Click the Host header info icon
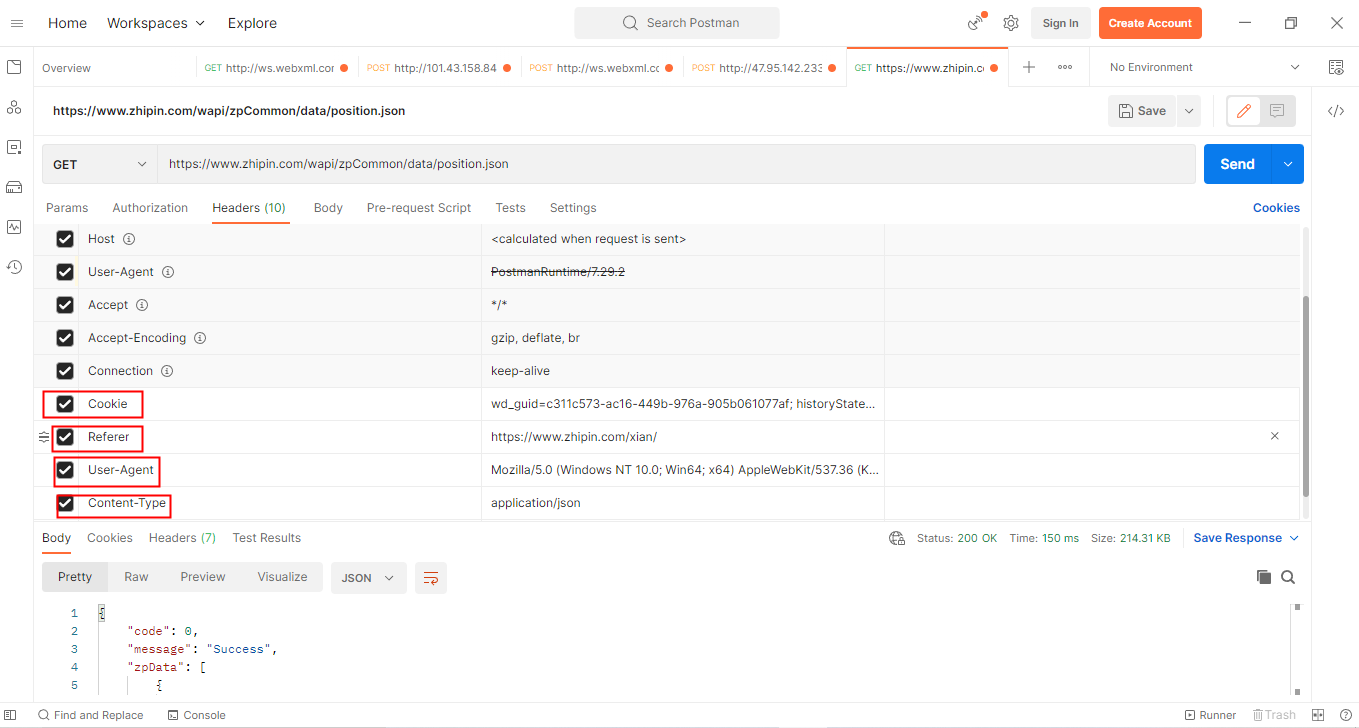 point(129,239)
